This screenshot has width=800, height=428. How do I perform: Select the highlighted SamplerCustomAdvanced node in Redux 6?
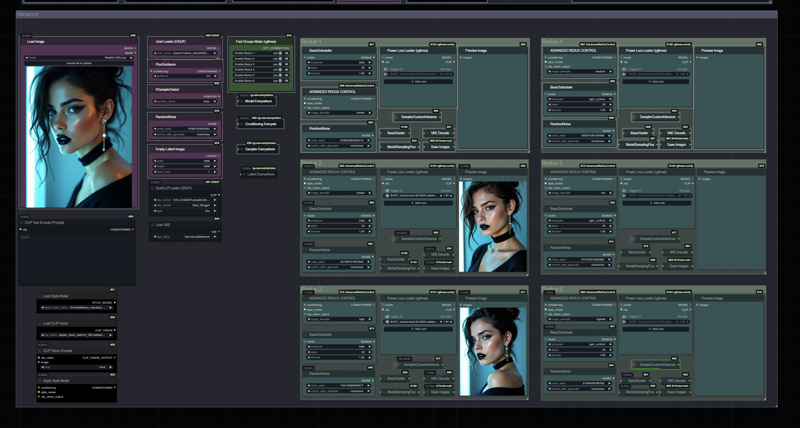tap(656, 365)
